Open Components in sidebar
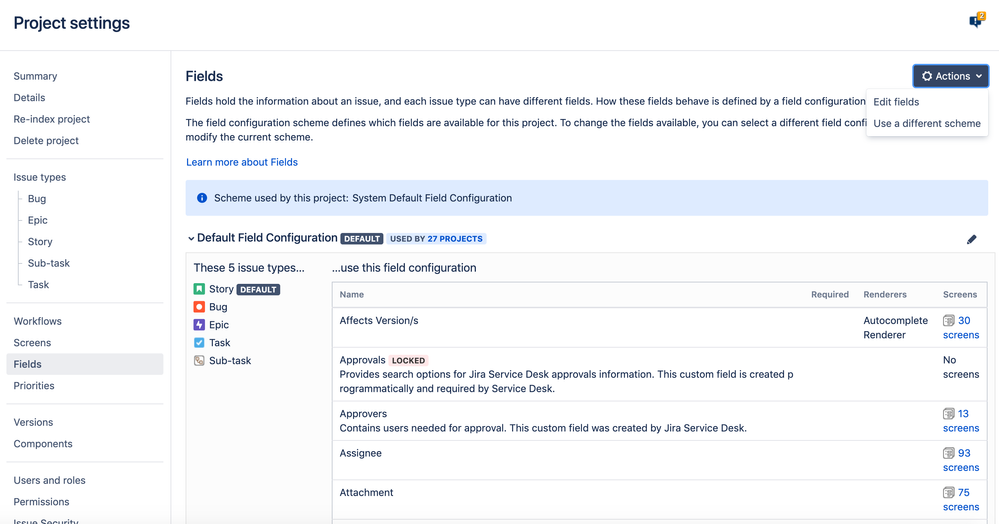Screen dimensions: 999x524 click(x=43, y=444)
